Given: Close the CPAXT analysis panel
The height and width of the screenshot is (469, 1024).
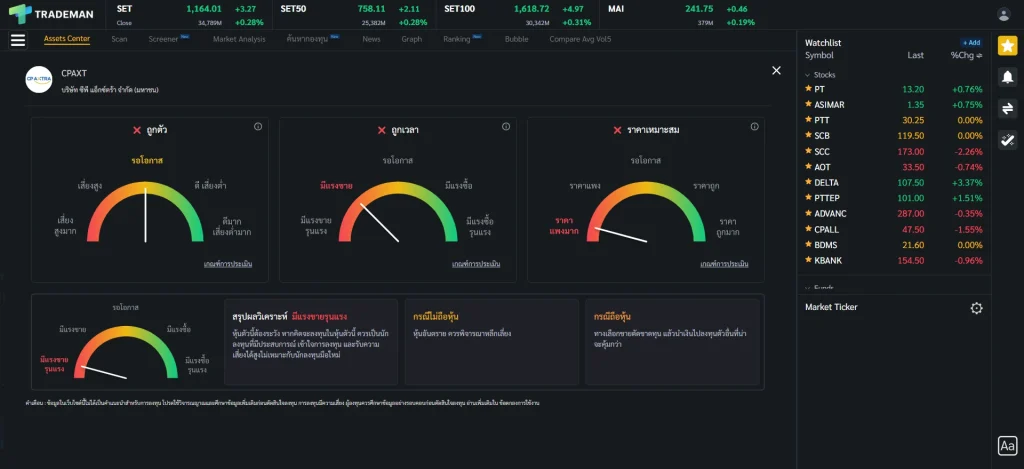Looking at the screenshot, I should (776, 70).
